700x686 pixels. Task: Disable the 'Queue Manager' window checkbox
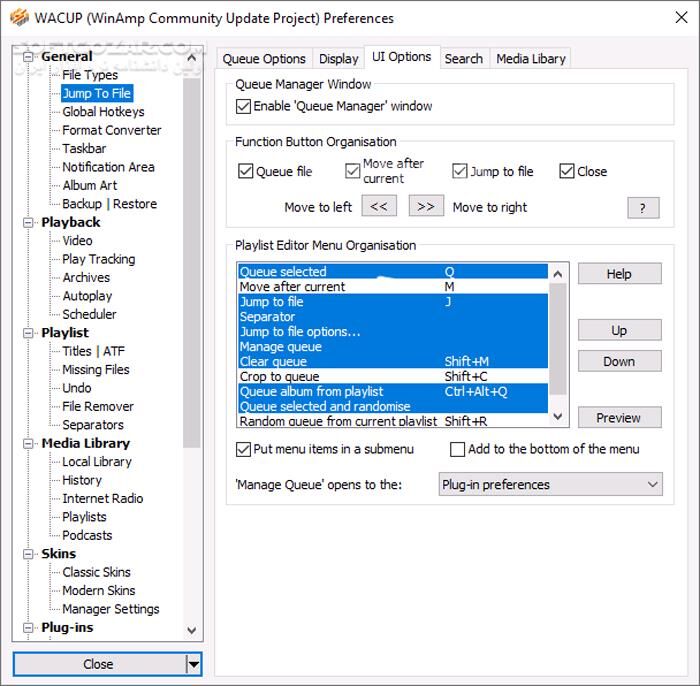pos(243,106)
